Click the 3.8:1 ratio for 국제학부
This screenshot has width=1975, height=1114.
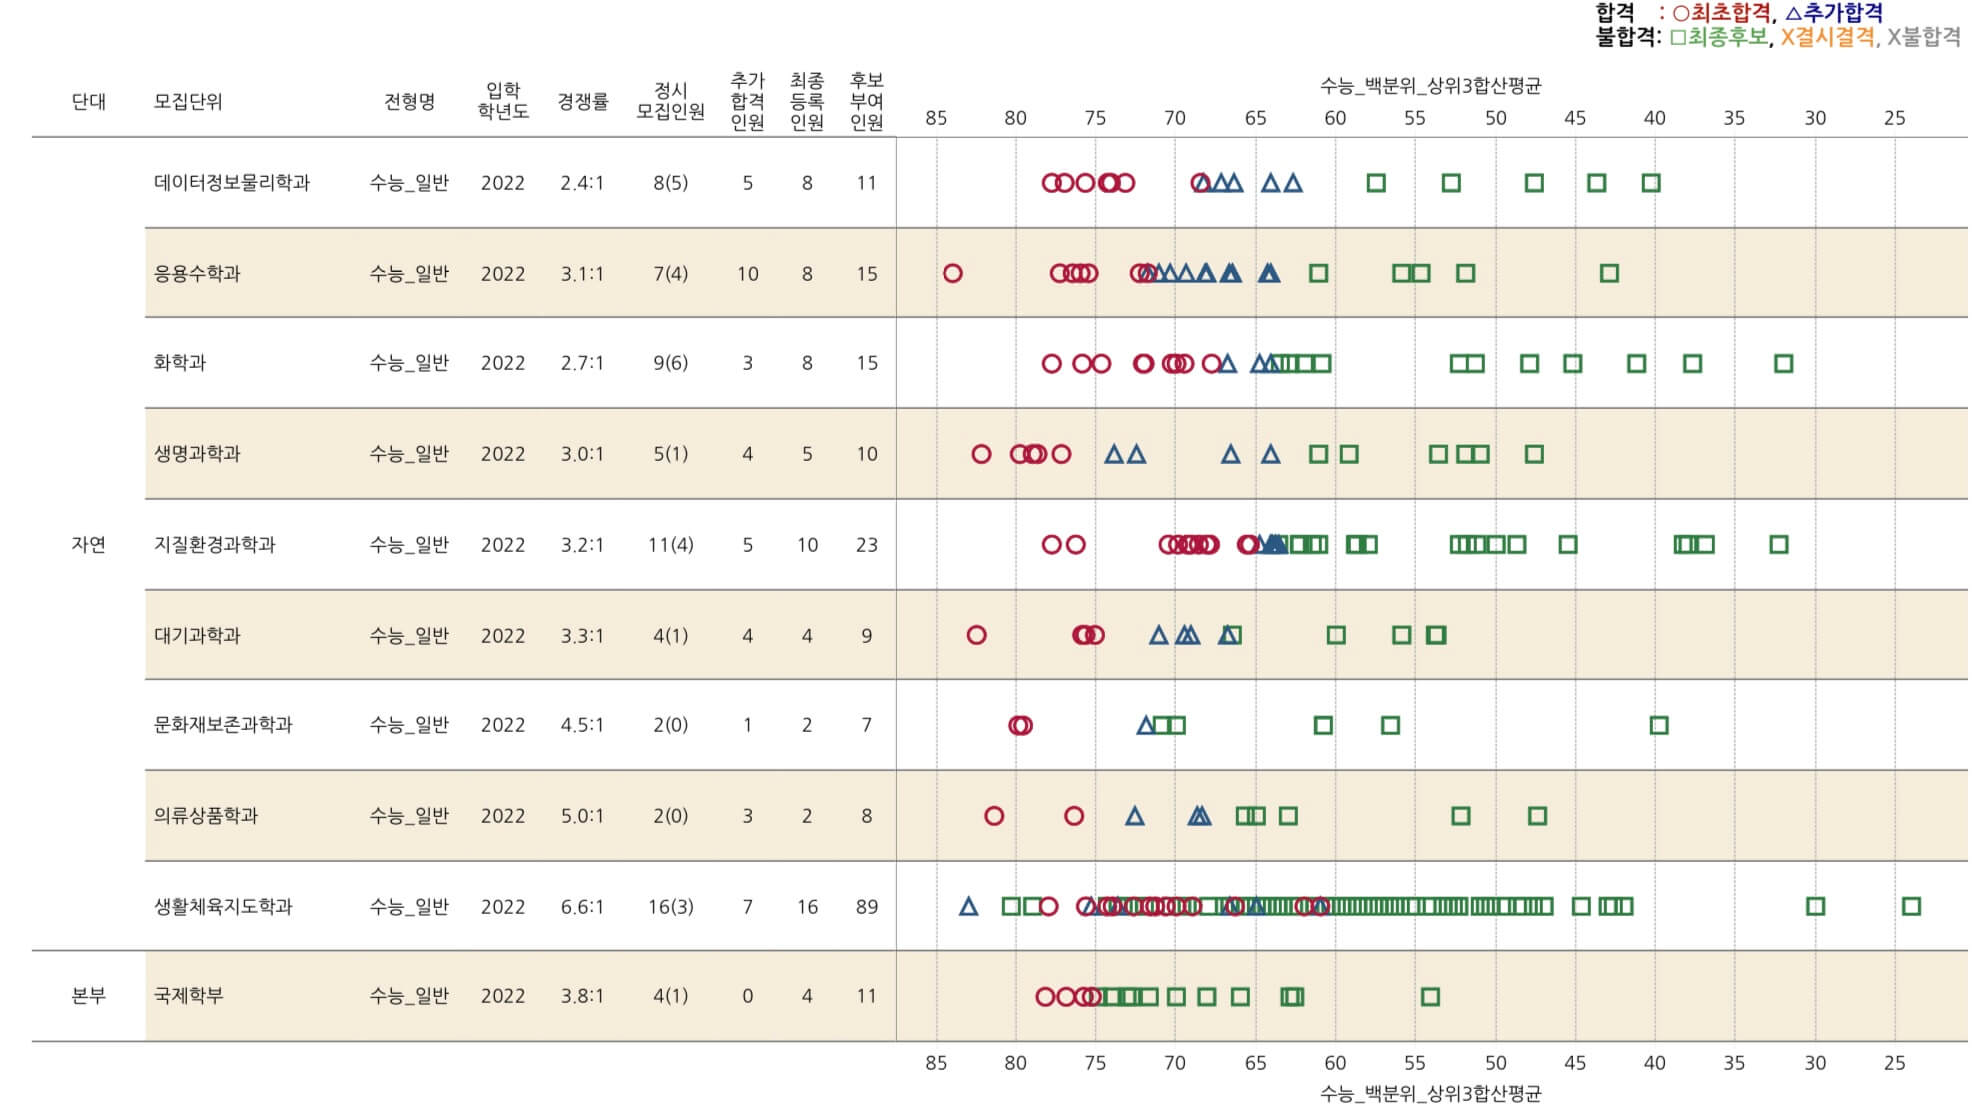(x=582, y=996)
